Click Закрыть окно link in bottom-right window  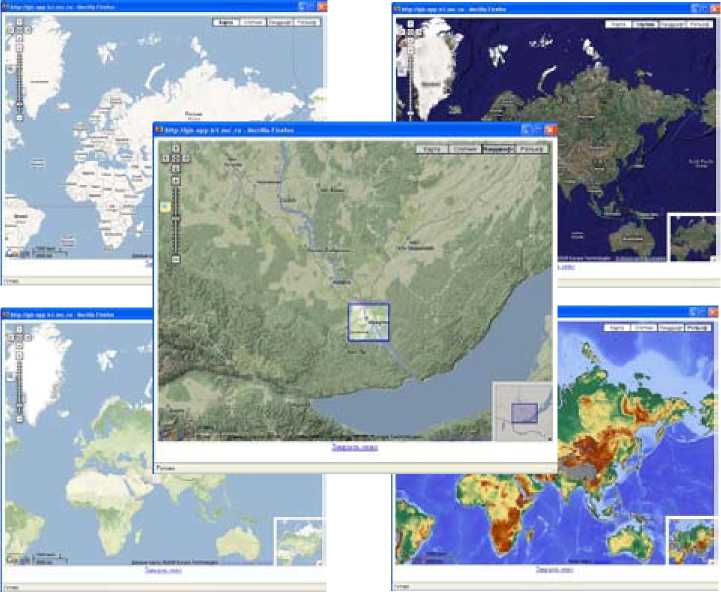(554, 569)
